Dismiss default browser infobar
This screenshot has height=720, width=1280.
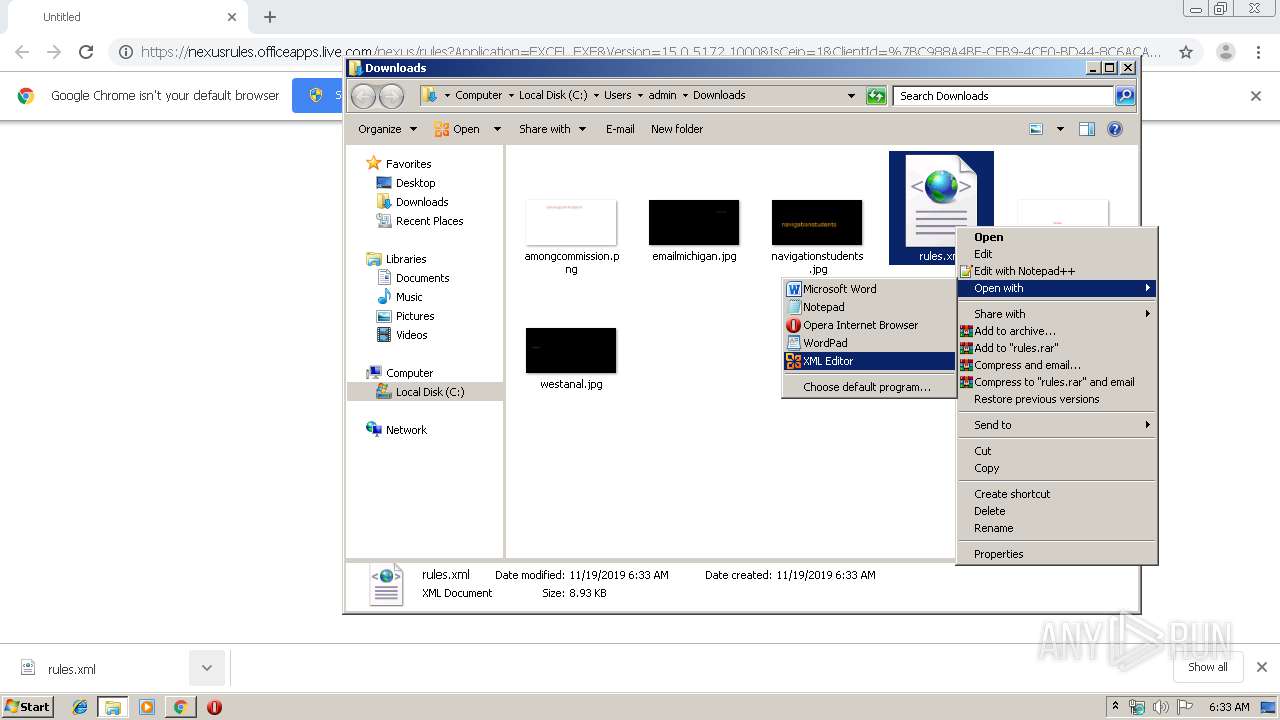click(x=1256, y=96)
